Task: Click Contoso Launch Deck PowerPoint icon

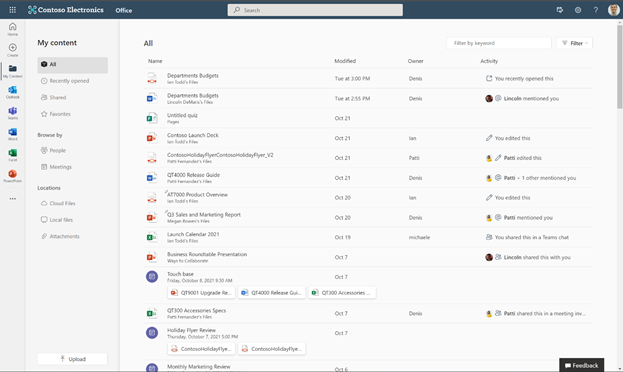Action: coord(151,138)
